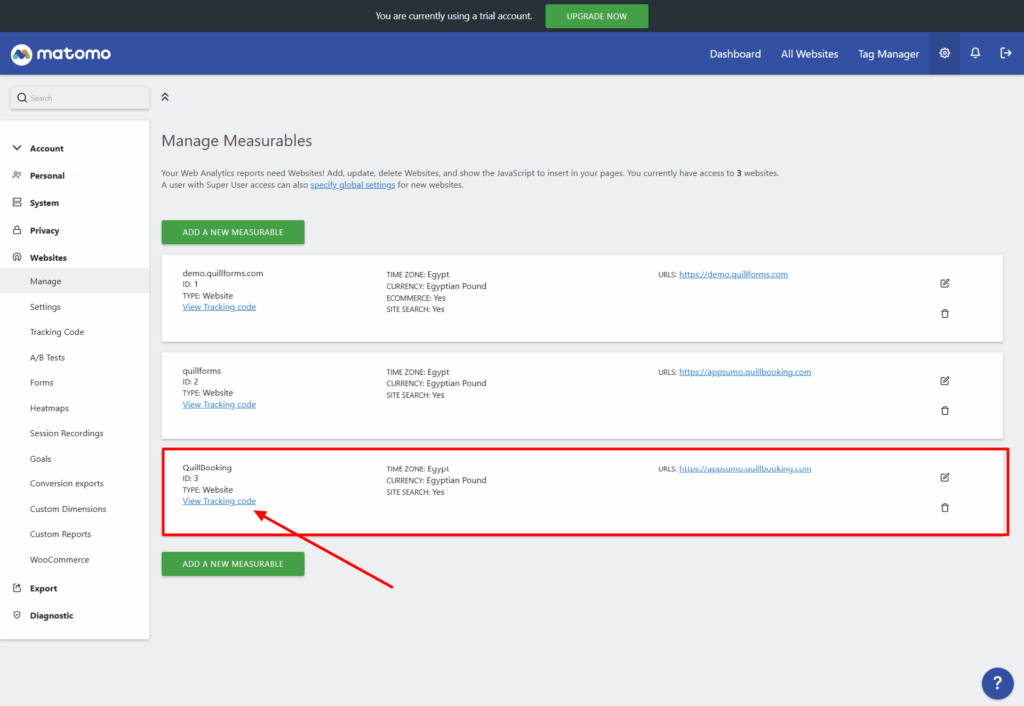Screen dimensions: 1024x706
Task: Expand the Privacy sidebar section
Action: click(x=44, y=231)
